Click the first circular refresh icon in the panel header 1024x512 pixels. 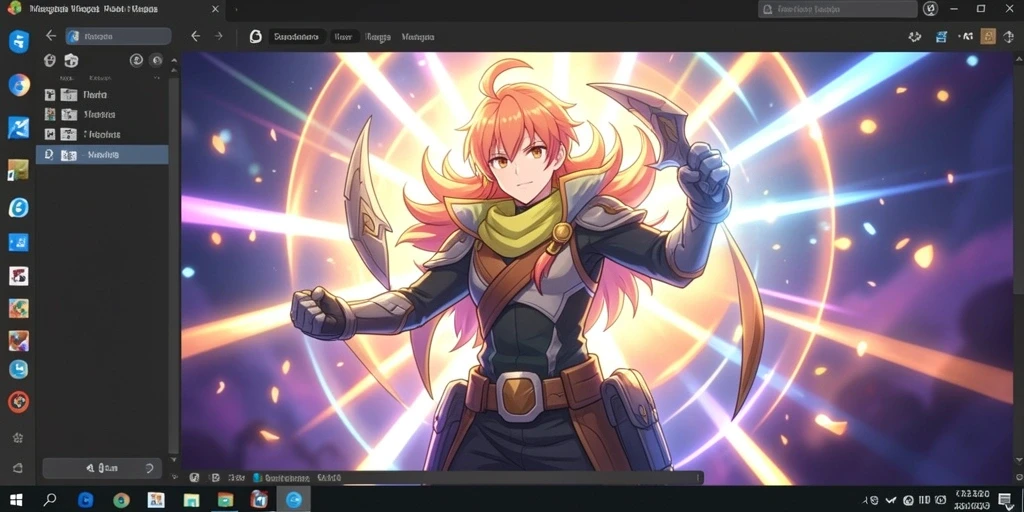[x=136, y=61]
